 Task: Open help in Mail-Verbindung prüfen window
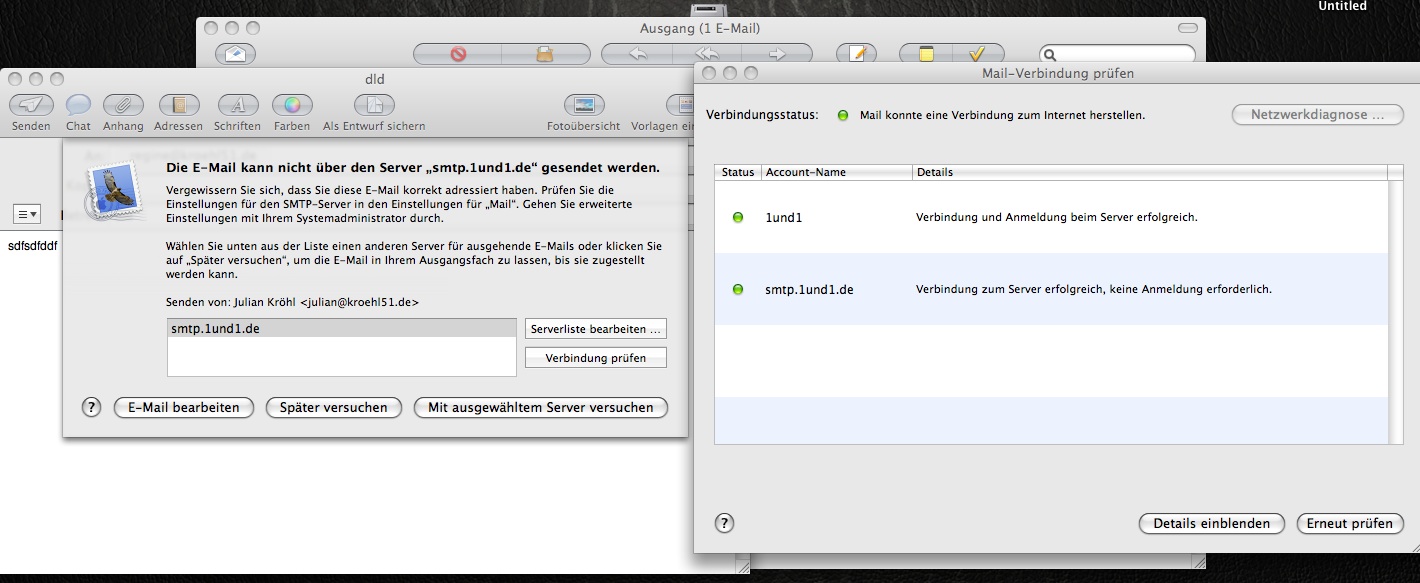point(725,523)
